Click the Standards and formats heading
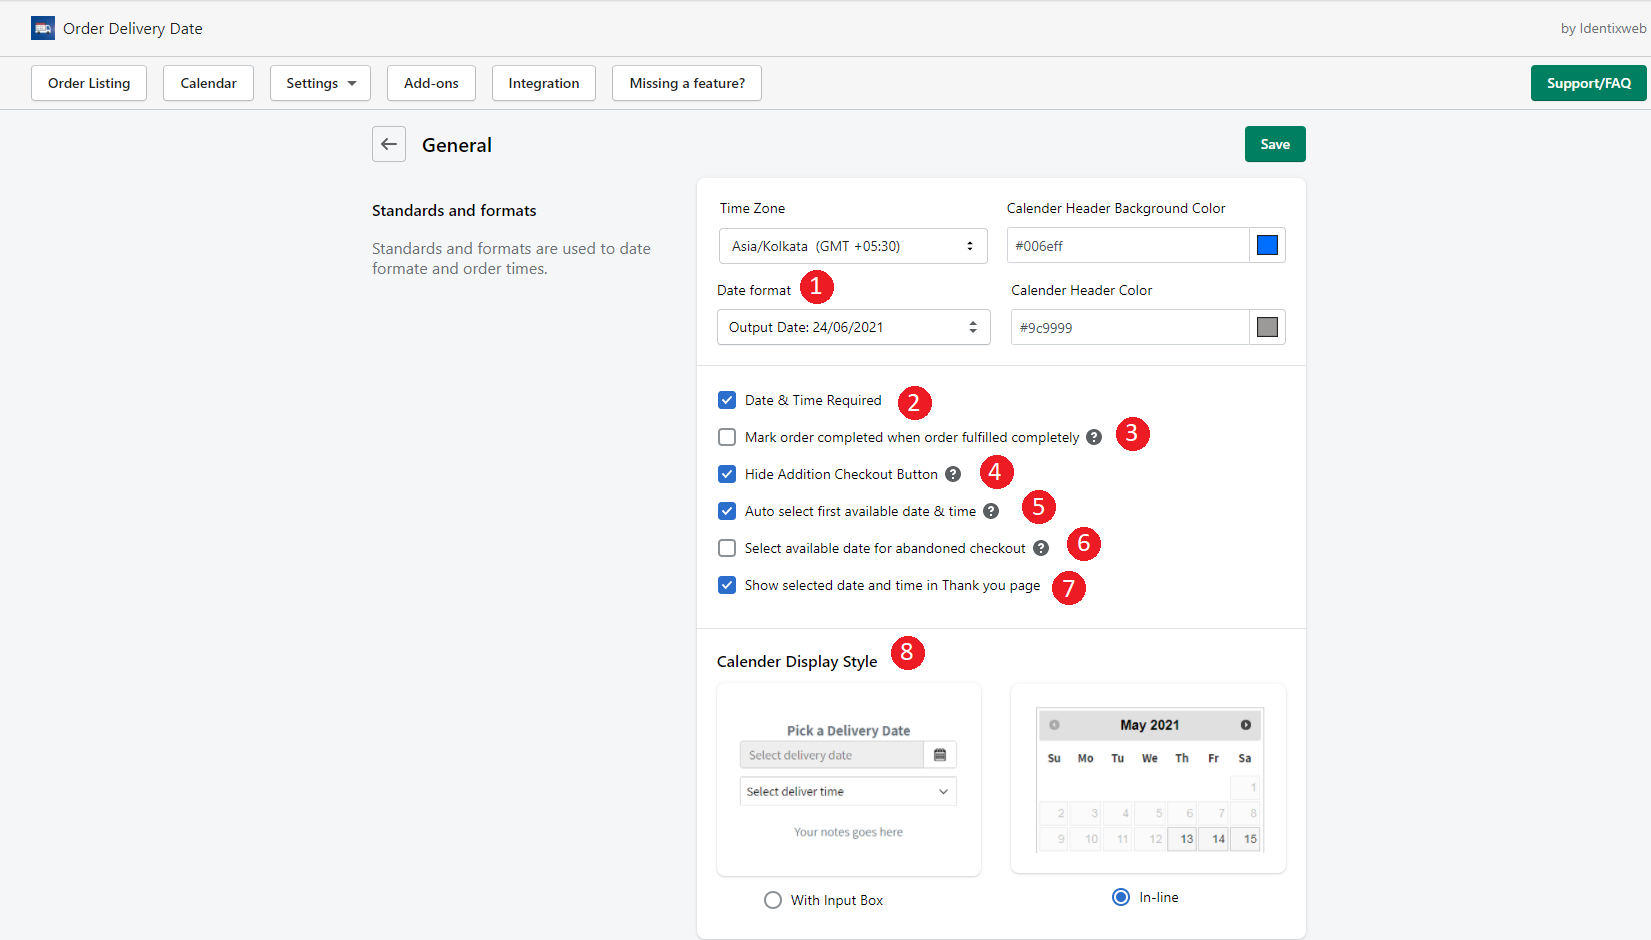 [x=454, y=210]
